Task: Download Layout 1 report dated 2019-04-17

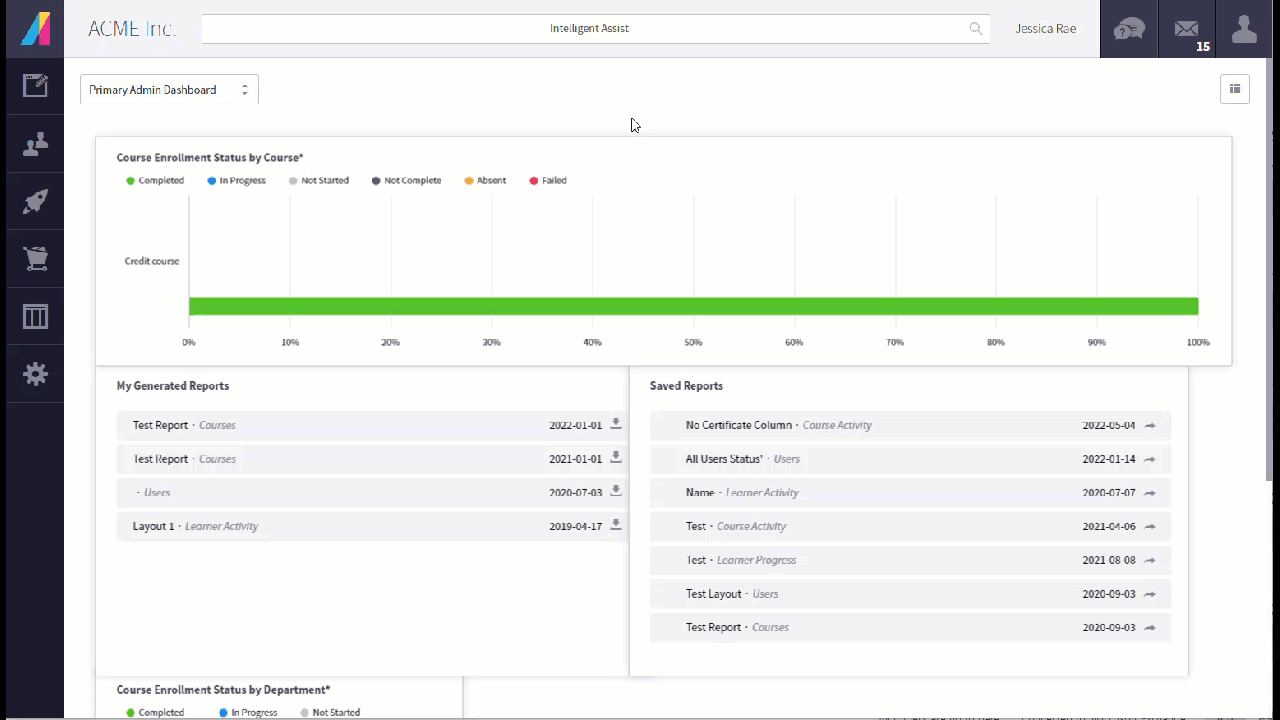Action: (x=616, y=525)
